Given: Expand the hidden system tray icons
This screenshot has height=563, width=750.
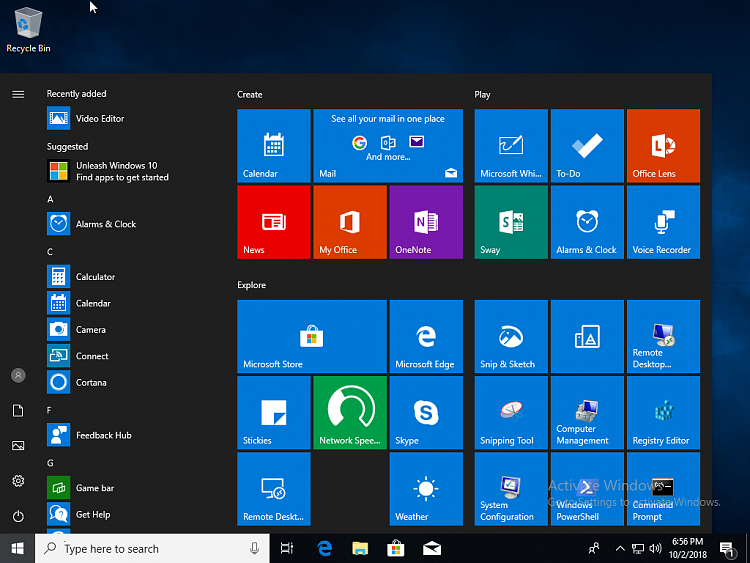Looking at the screenshot, I should pos(620,549).
